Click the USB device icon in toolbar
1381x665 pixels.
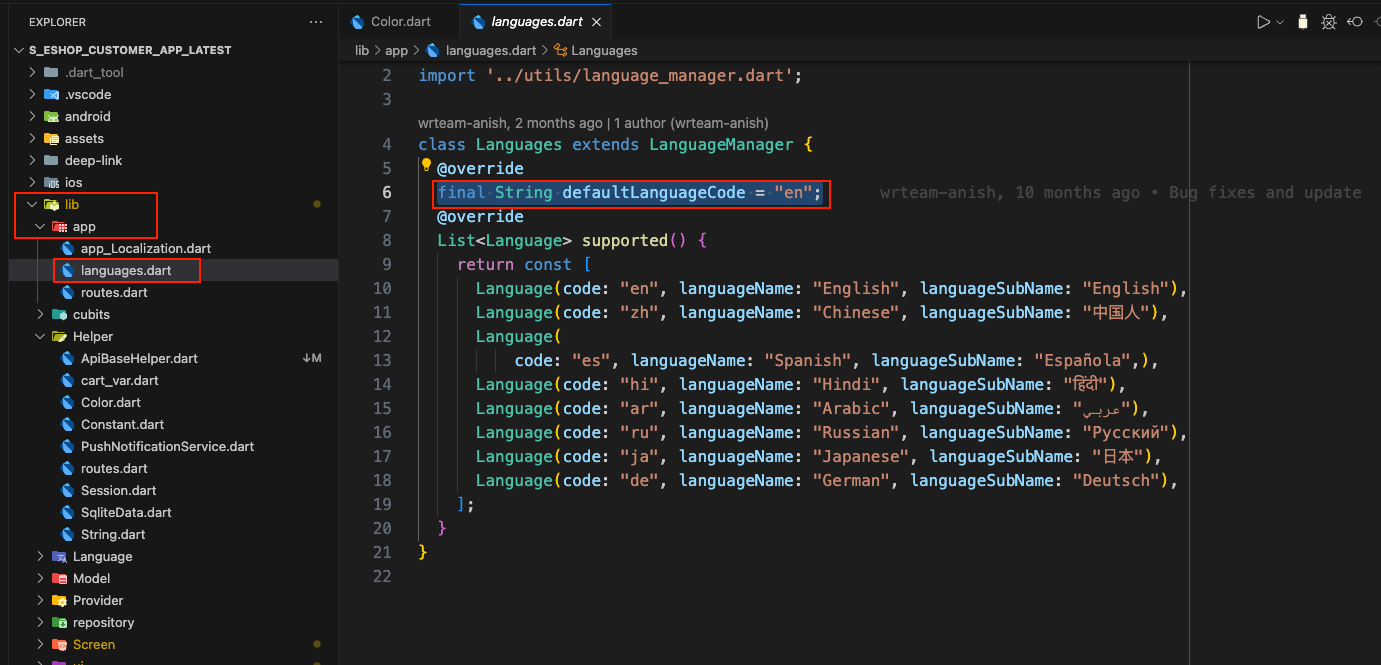pyautogui.click(x=1302, y=22)
